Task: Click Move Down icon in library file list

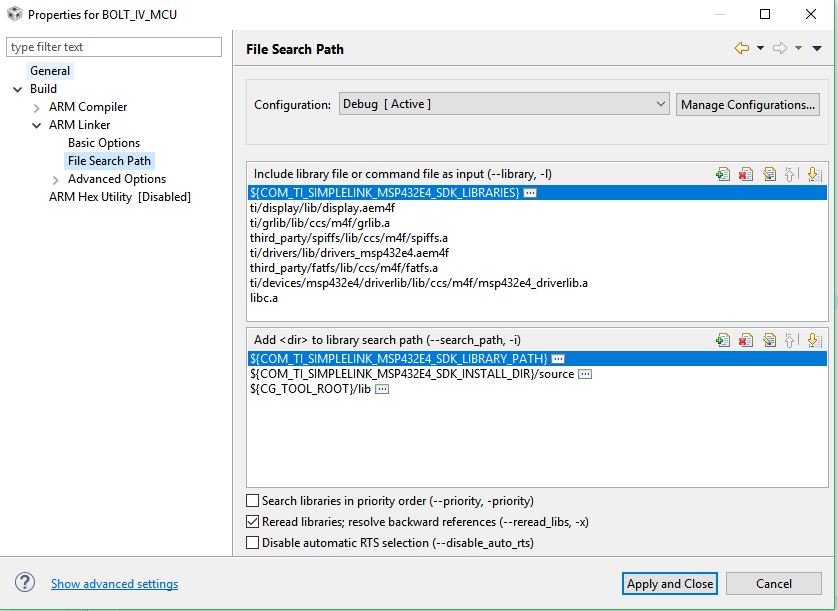Action: click(x=813, y=174)
